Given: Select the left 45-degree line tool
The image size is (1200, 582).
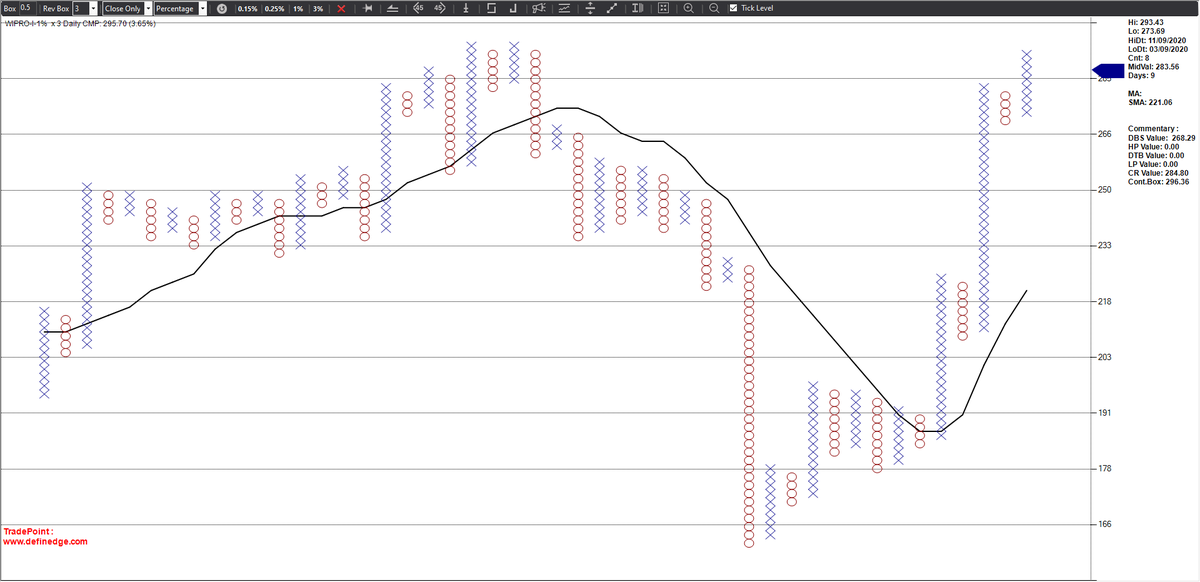Looking at the screenshot, I should [x=419, y=8].
